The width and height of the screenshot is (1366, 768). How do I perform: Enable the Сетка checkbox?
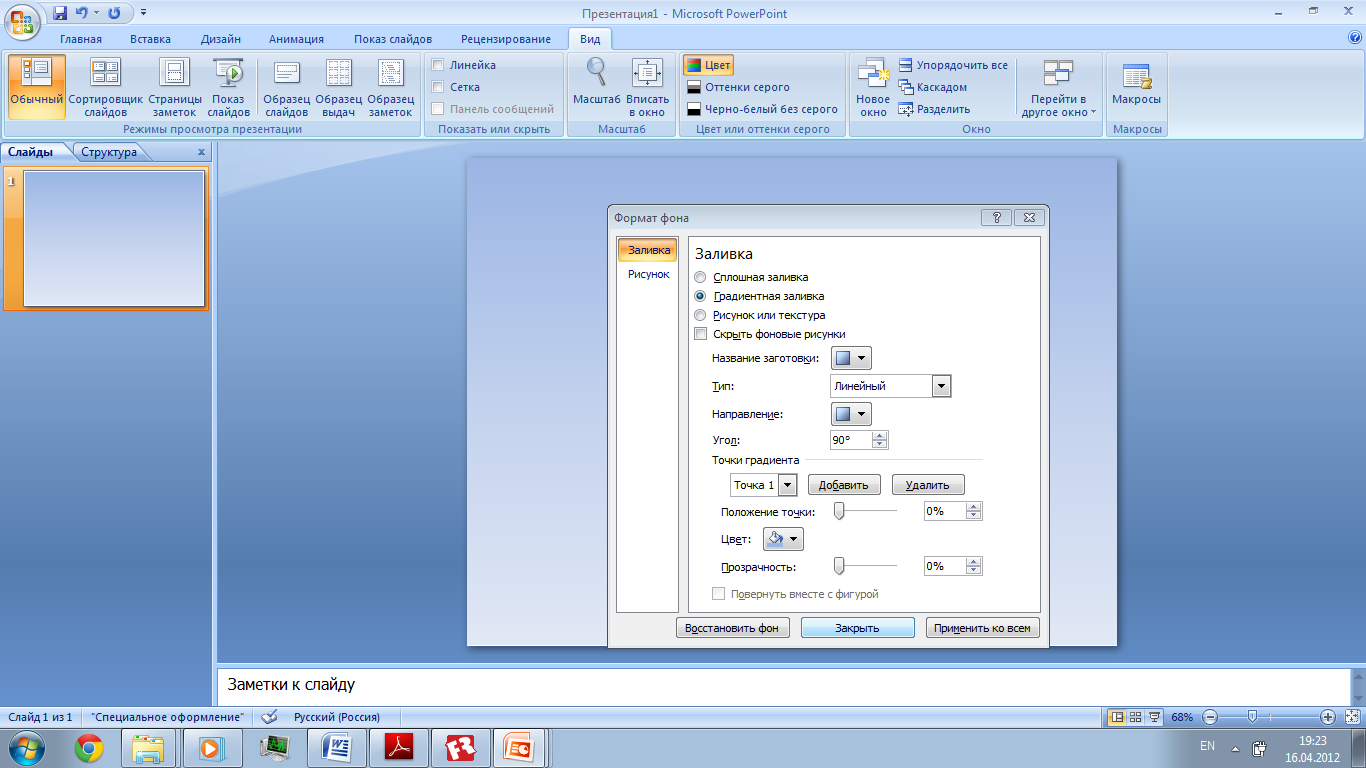pyautogui.click(x=438, y=87)
